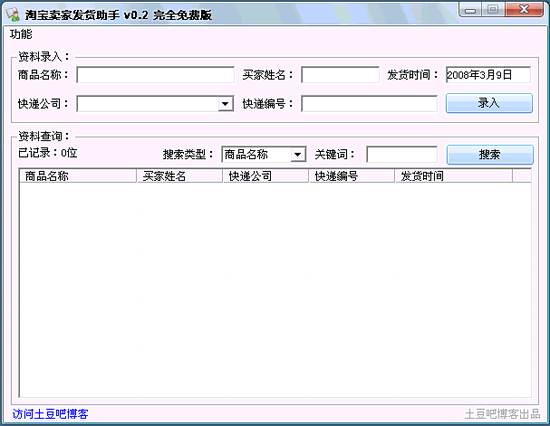The height and width of the screenshot is (426, 550).
Task: Click the 录入 button
Action: [489, 103]
